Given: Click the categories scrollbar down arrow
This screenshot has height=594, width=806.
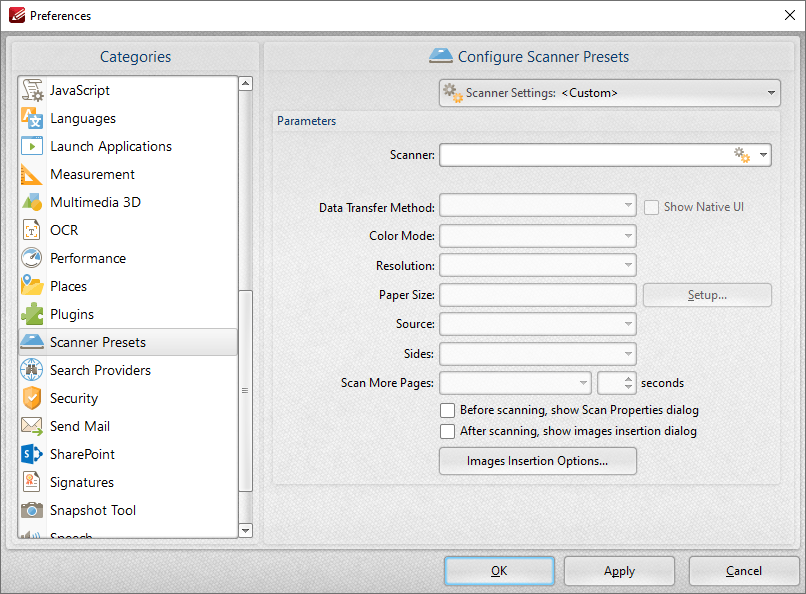Looking at the screenshot, I should 246,530.
